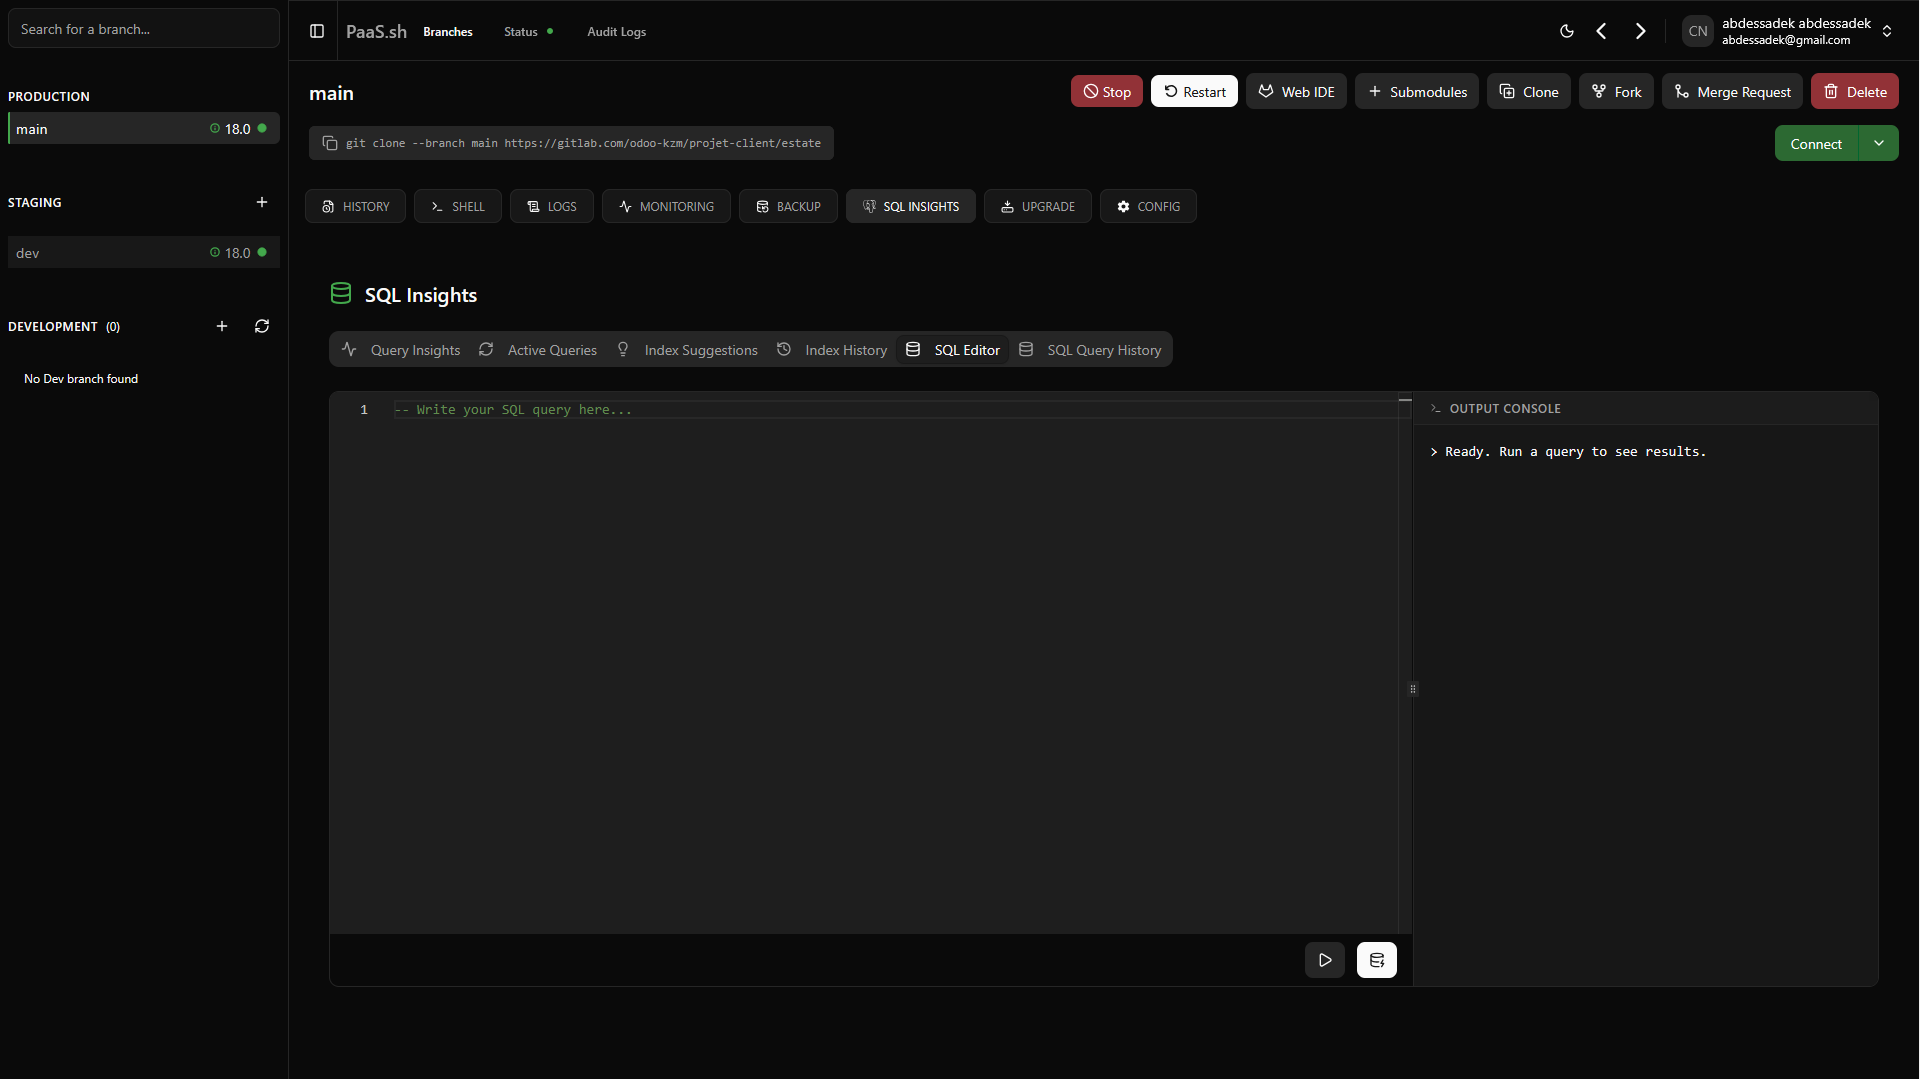Select the SQL INSIGHTS tab
This screenshot has width=1920, height=1080.
(x=911, y=206)
